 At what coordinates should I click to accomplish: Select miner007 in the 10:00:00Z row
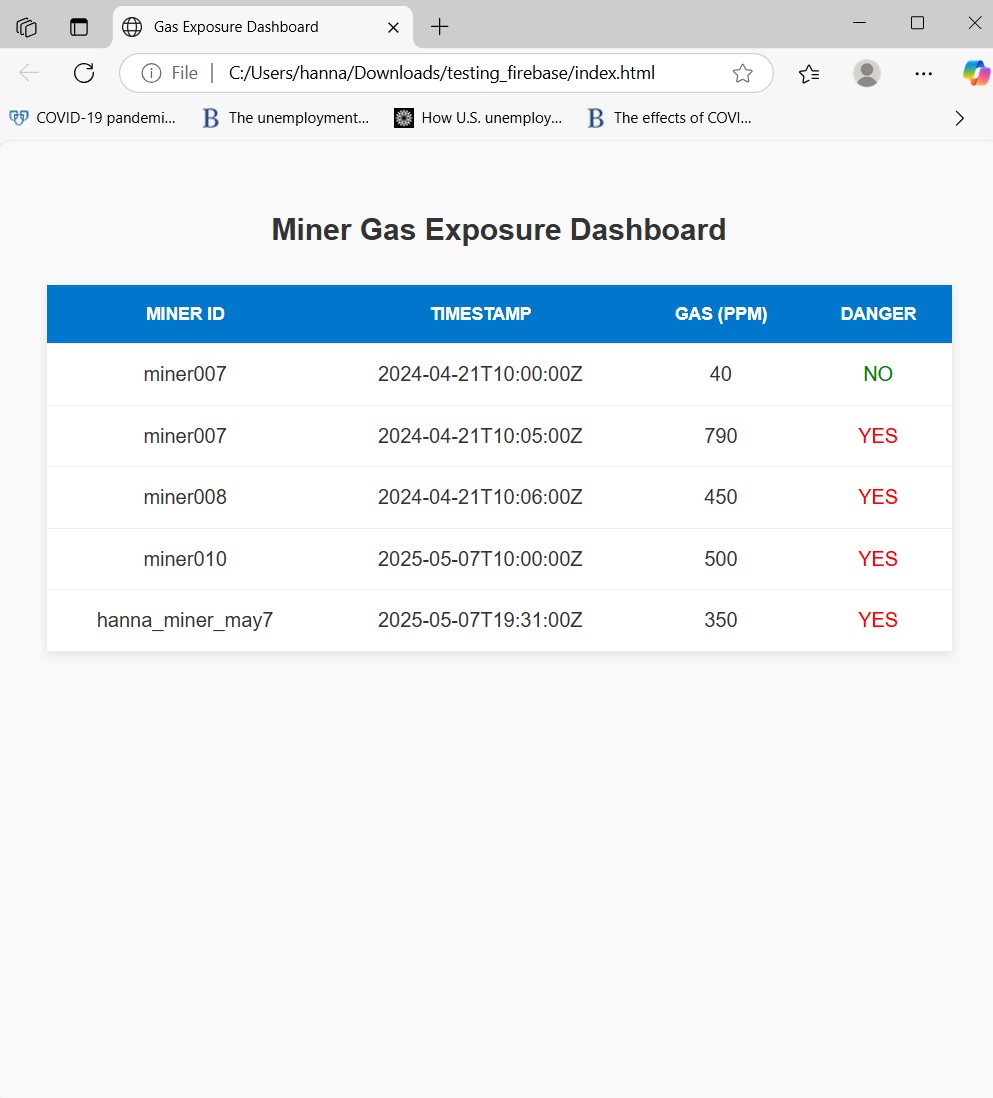click(x=185, y=374)
